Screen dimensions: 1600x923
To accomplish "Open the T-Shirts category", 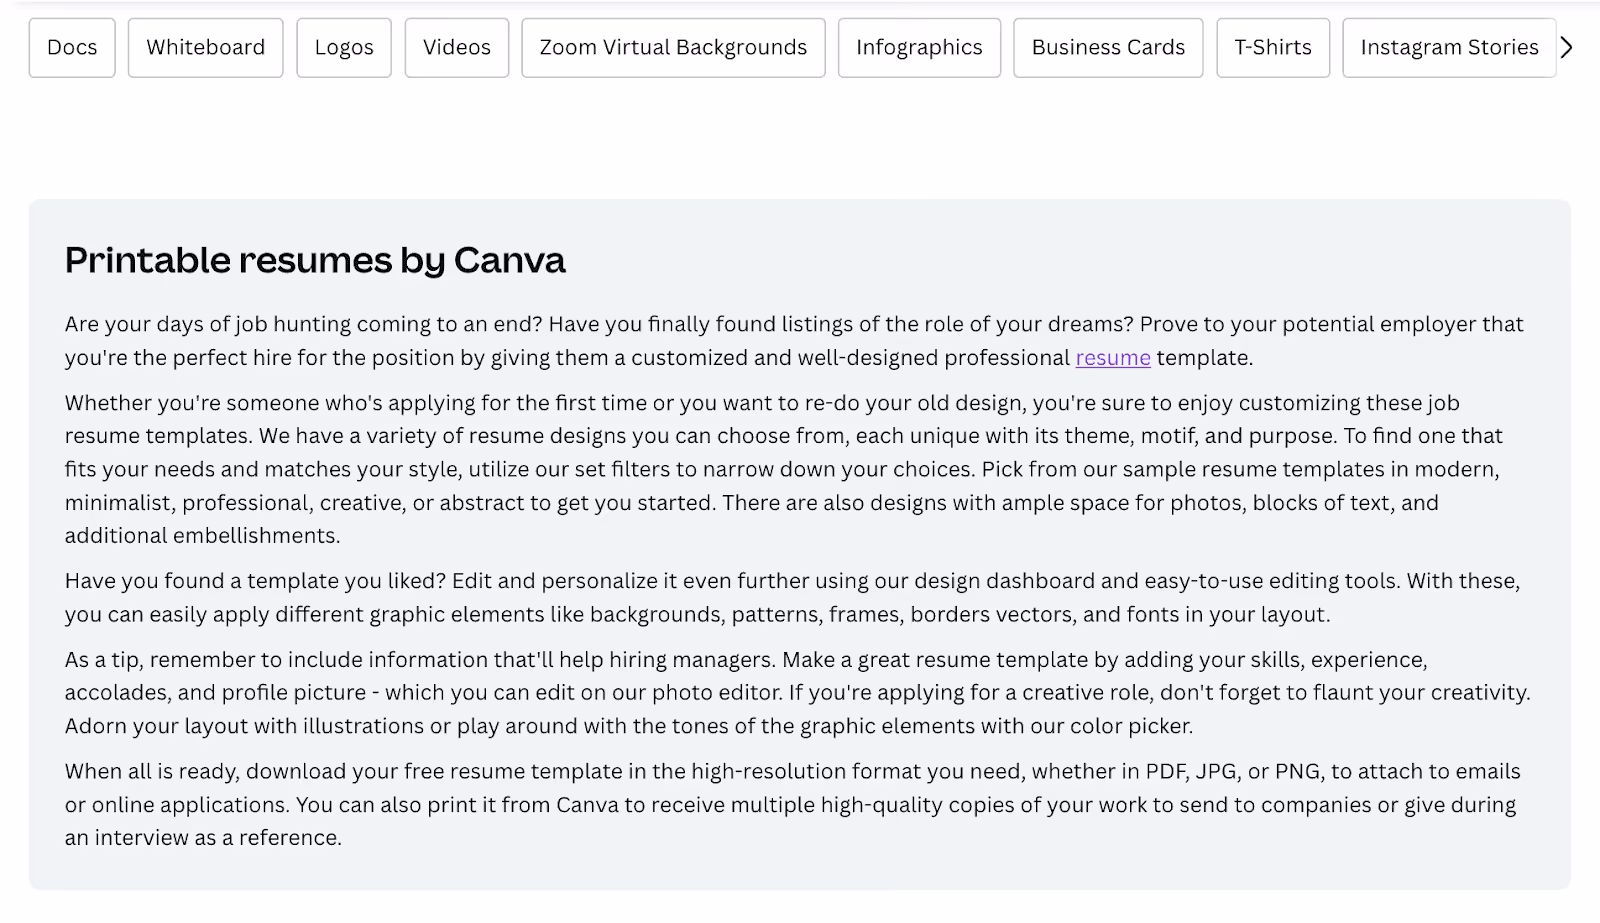I will tap(1273, 48).
